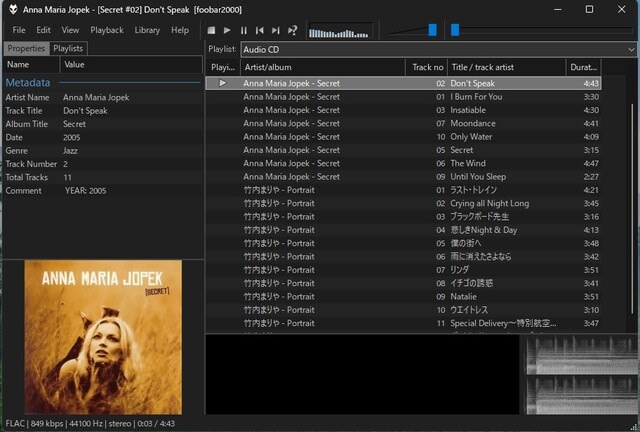Switch to the Properties tab
The image size is (640, 432).
coord(26,48)
